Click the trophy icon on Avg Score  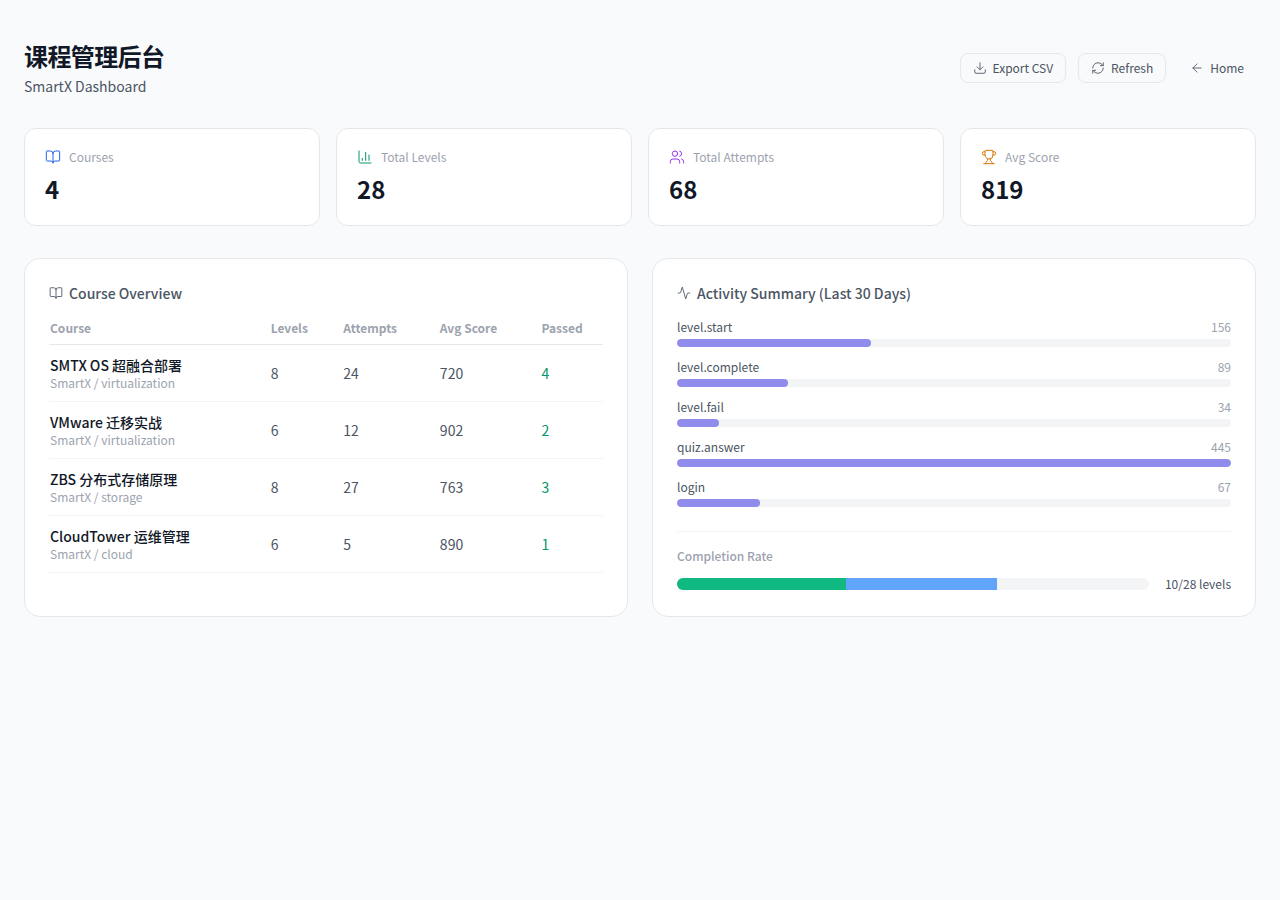point(989,157)
